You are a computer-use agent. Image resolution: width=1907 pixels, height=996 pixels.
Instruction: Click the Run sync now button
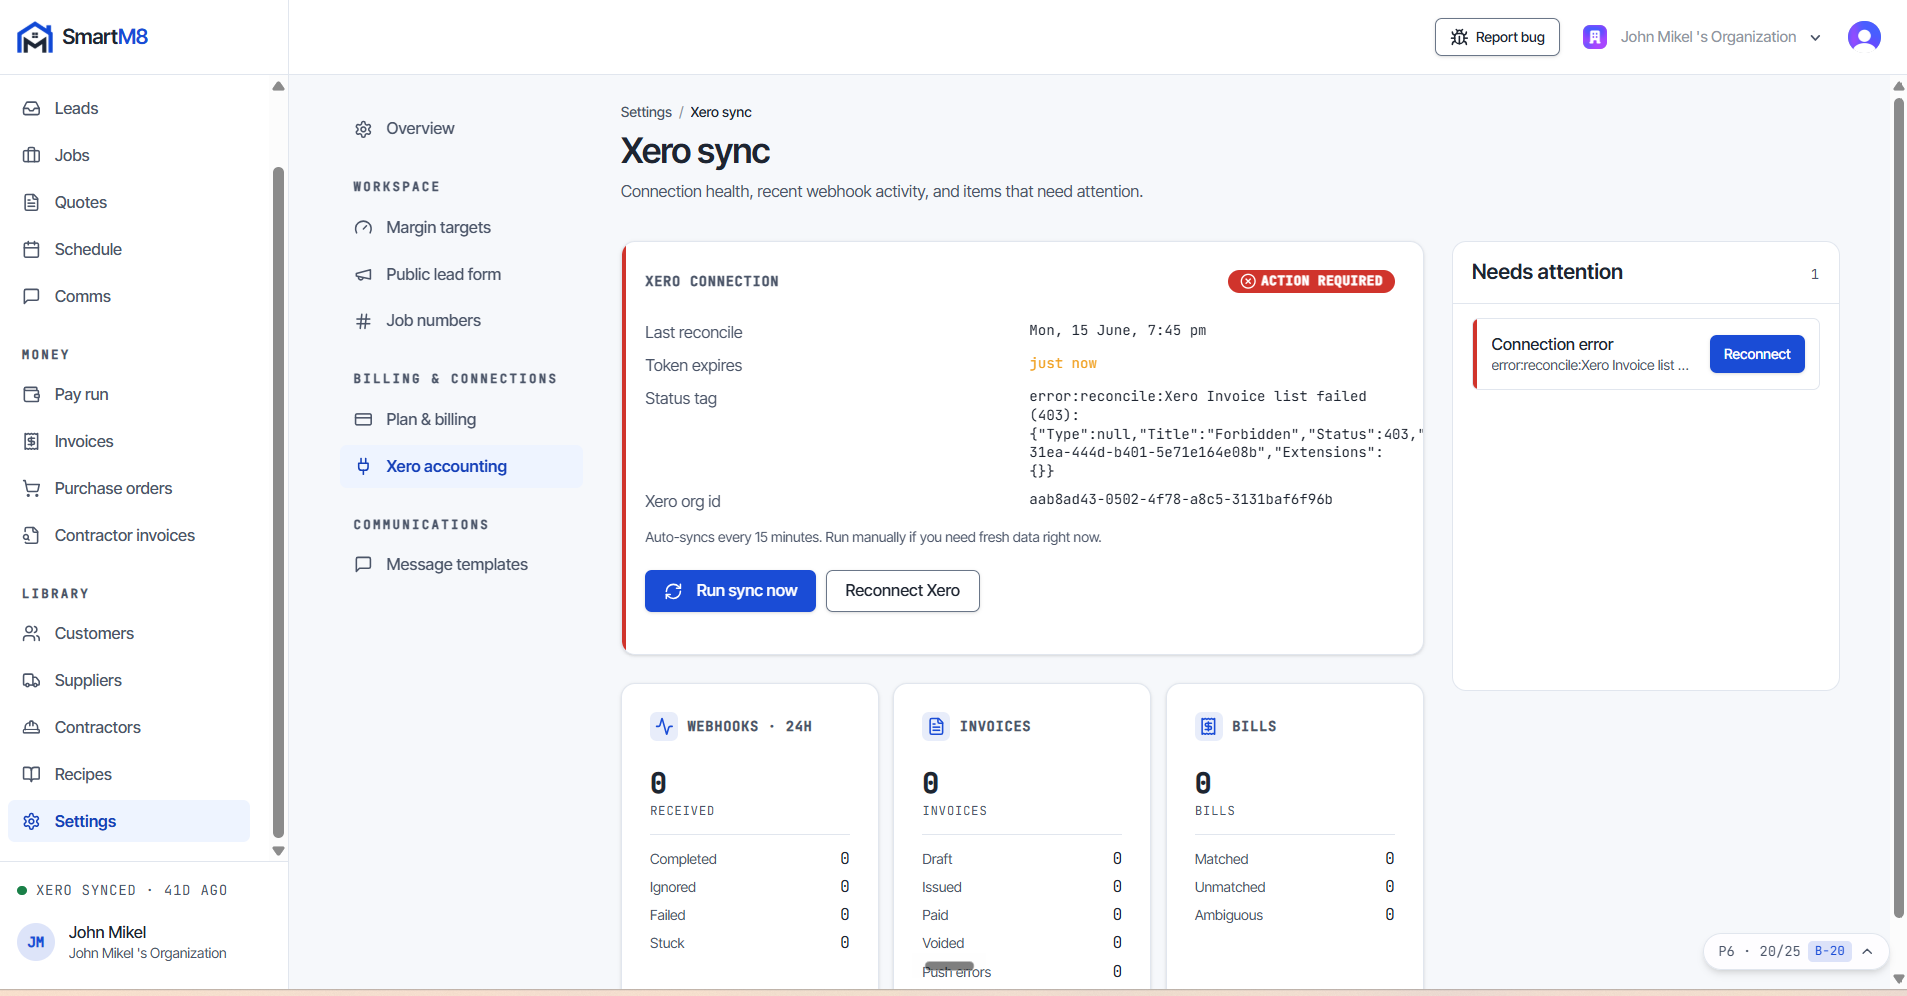[730, 591]
